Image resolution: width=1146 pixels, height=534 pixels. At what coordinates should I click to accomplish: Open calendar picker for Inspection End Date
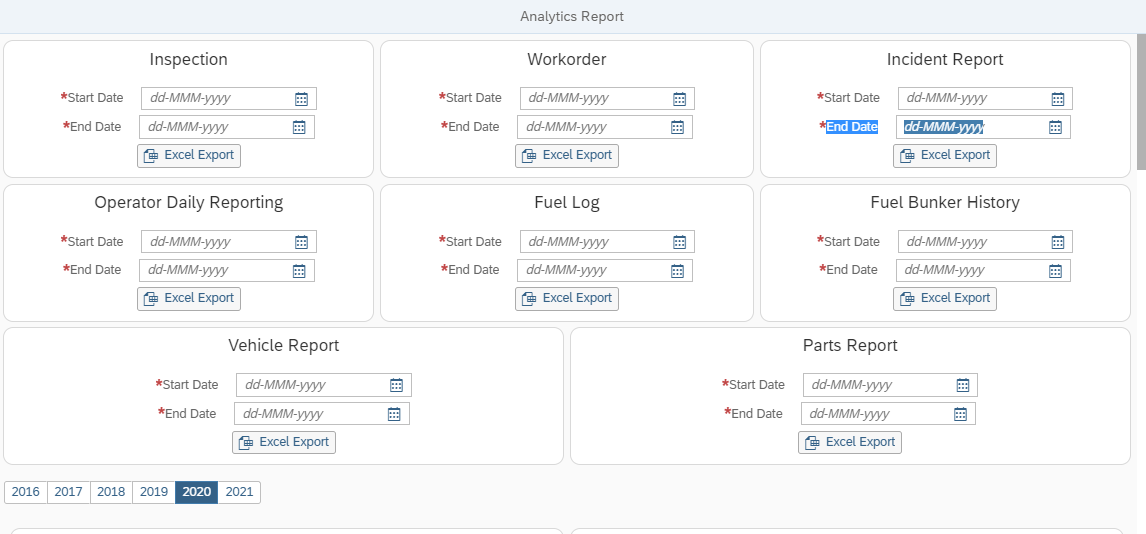(x=299, y=127)
